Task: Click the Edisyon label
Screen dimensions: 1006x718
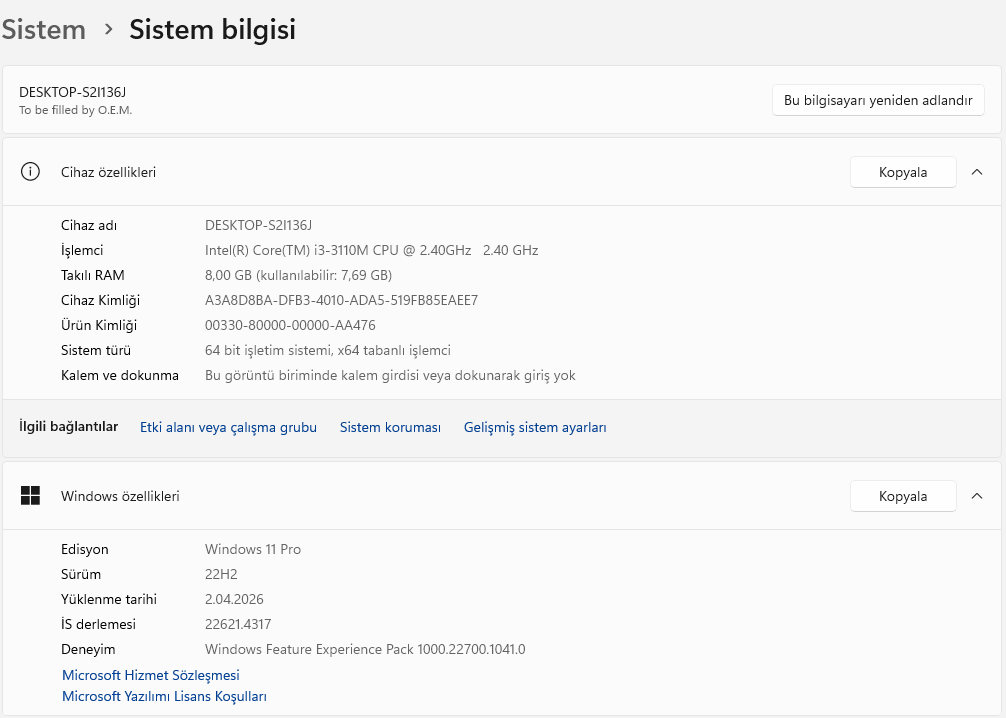Action: [x=85, y=549]
